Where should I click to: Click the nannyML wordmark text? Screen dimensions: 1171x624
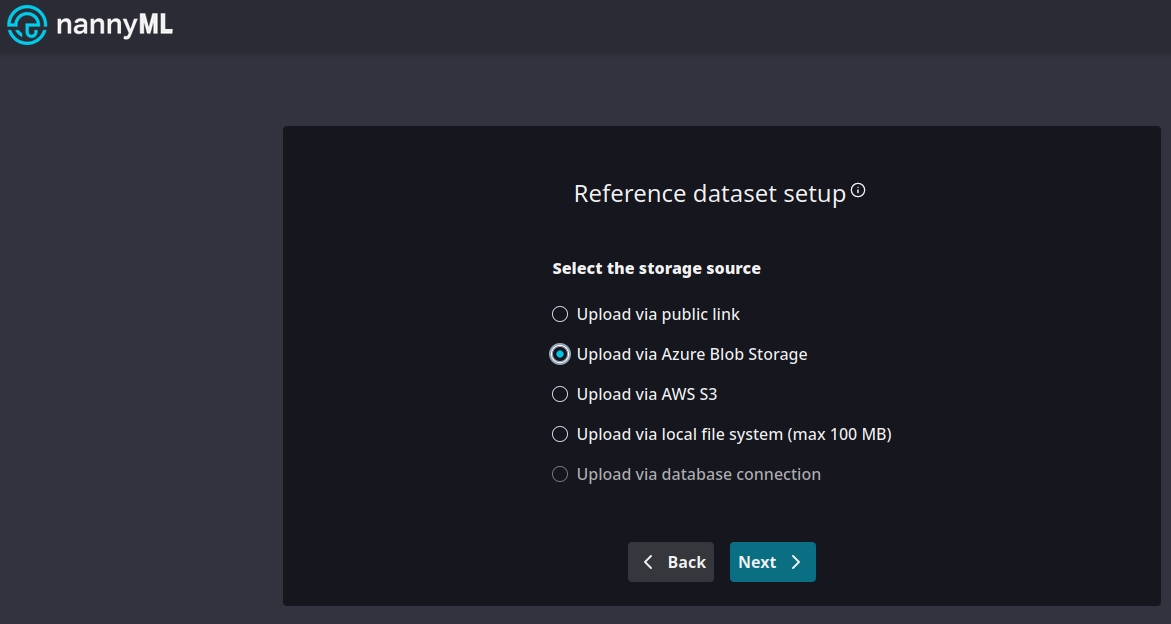click(115, 26)
